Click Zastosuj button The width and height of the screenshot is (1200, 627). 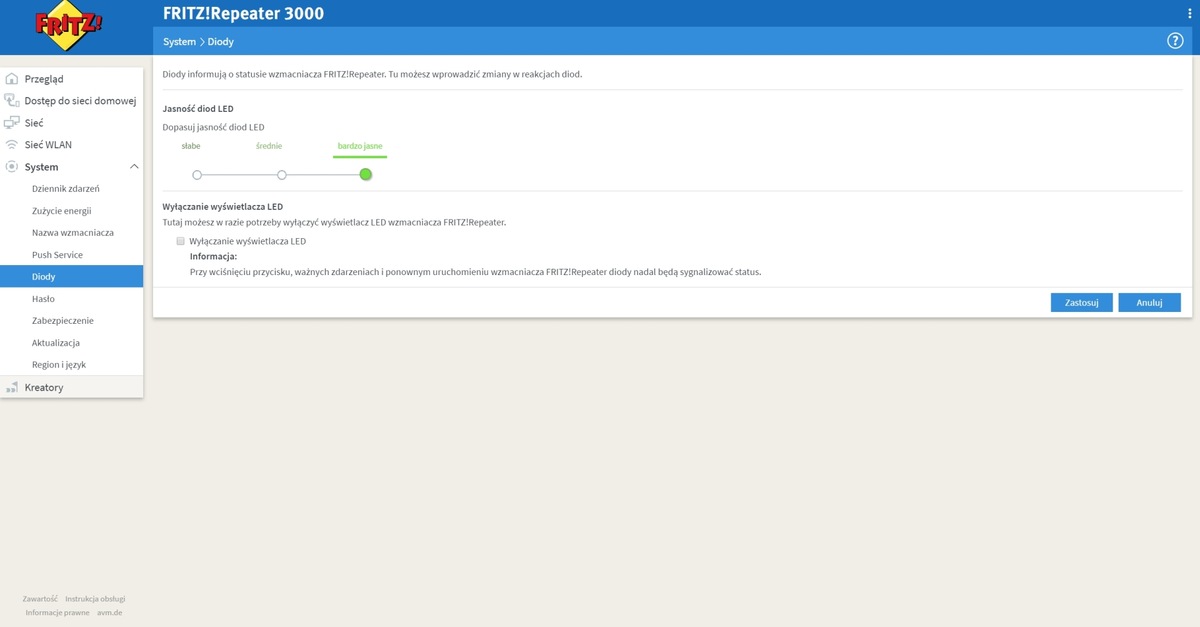point(1081,302)
